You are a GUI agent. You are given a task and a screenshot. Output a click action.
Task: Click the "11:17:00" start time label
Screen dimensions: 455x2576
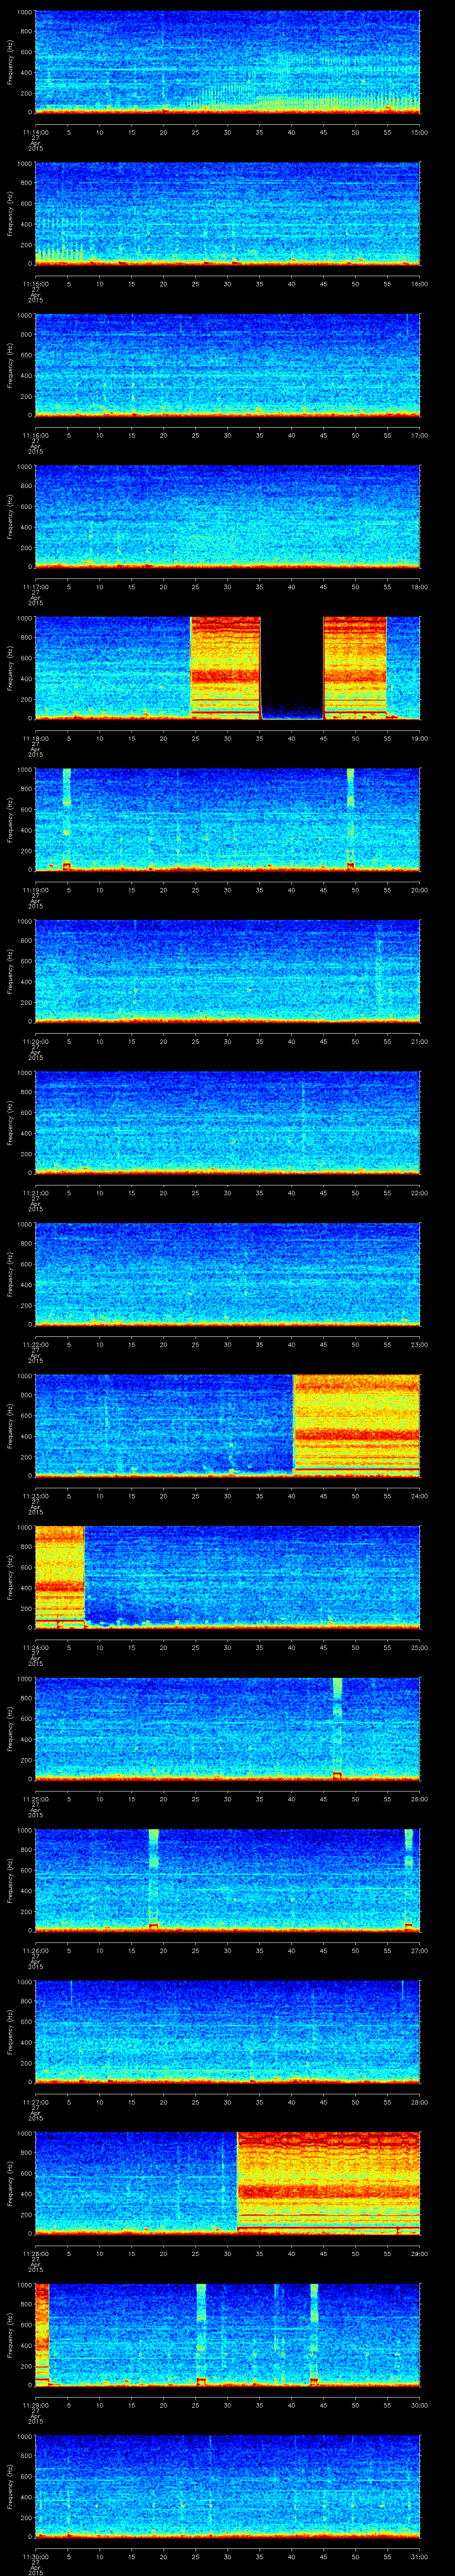[x=35, y=587]
